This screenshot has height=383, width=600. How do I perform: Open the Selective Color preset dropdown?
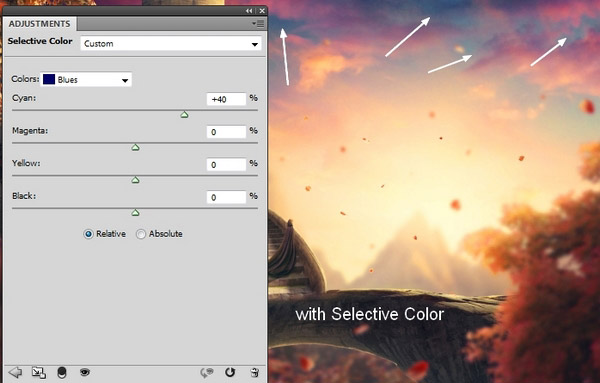click(x=171, y=44)
